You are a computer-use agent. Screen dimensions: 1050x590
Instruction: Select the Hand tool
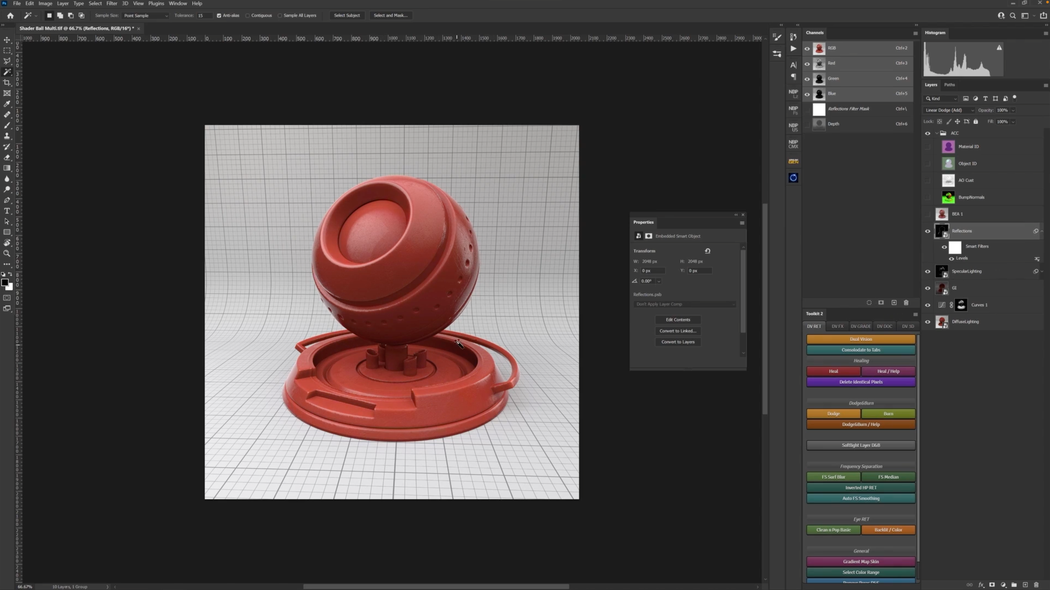[x=7, y=242]
